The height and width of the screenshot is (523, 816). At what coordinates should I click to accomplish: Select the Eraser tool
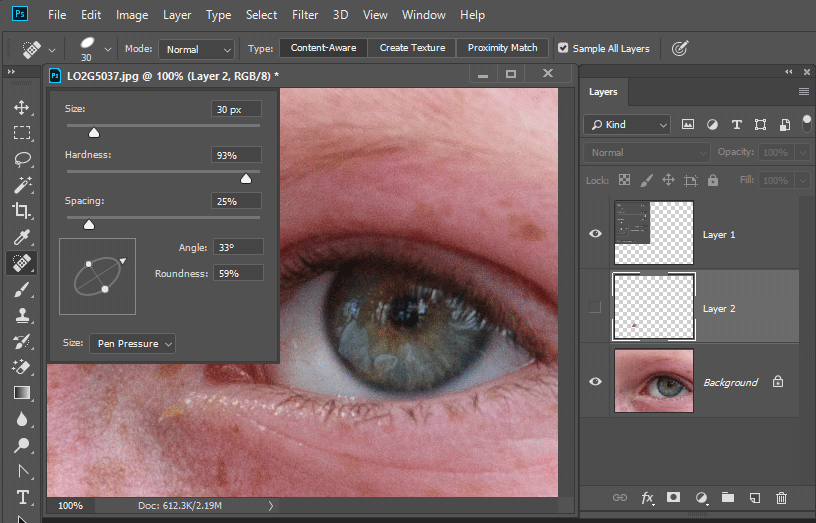point(22,367)
